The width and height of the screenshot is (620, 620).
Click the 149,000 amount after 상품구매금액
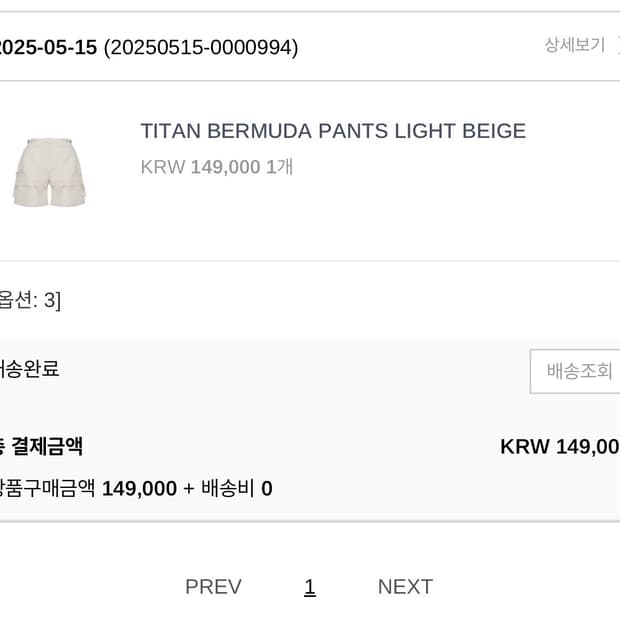139,488
